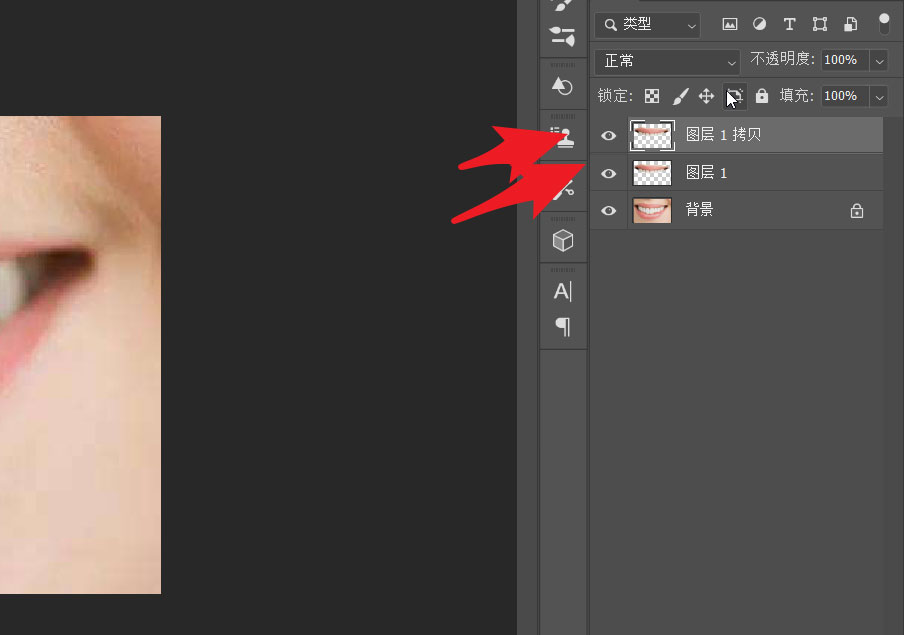Filter for shape layers
This screenshot has width=904, height=635.
[x=820, y=24]
